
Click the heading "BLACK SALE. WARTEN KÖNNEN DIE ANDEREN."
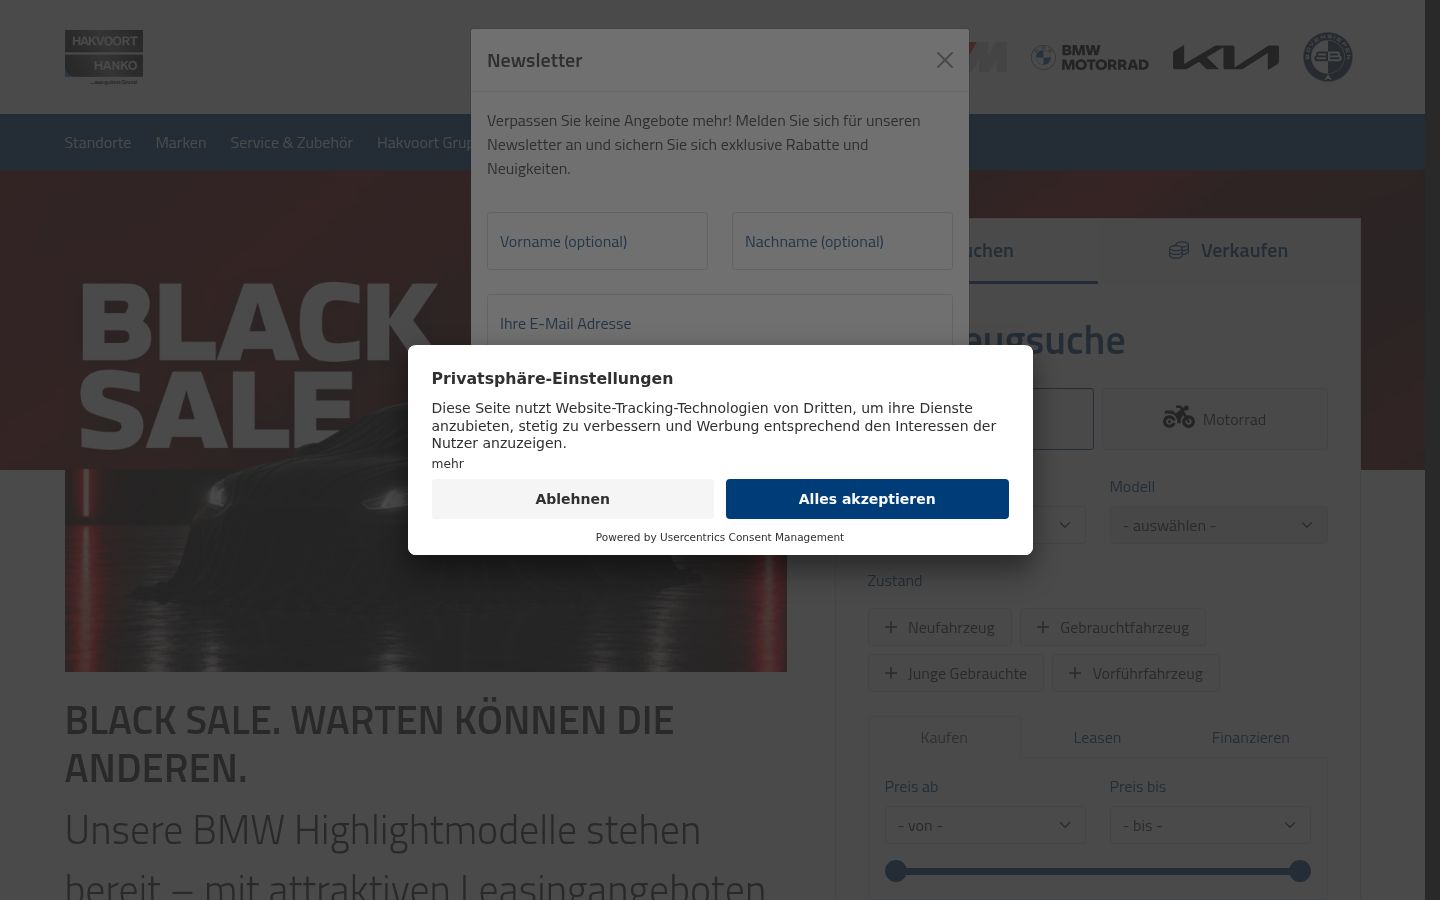(370, 743)
